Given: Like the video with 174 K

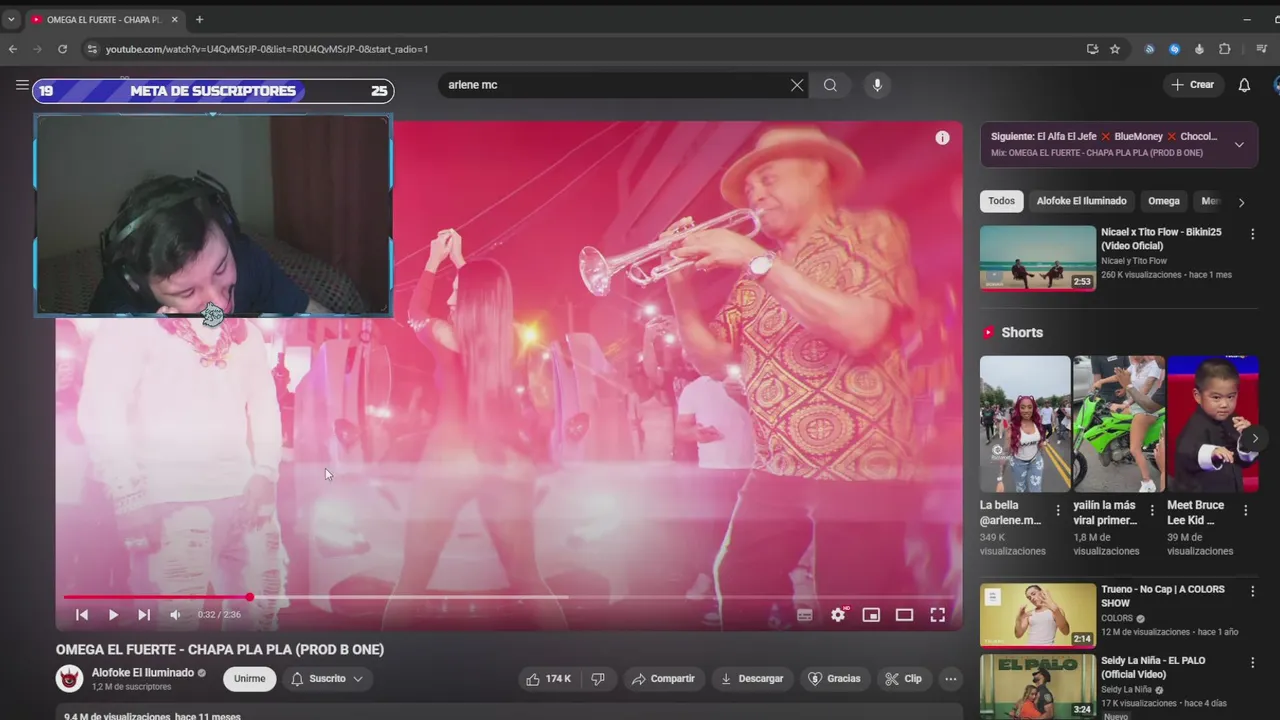Looking at the screenshot, I should pyautogui.click(x=548, y=679).
